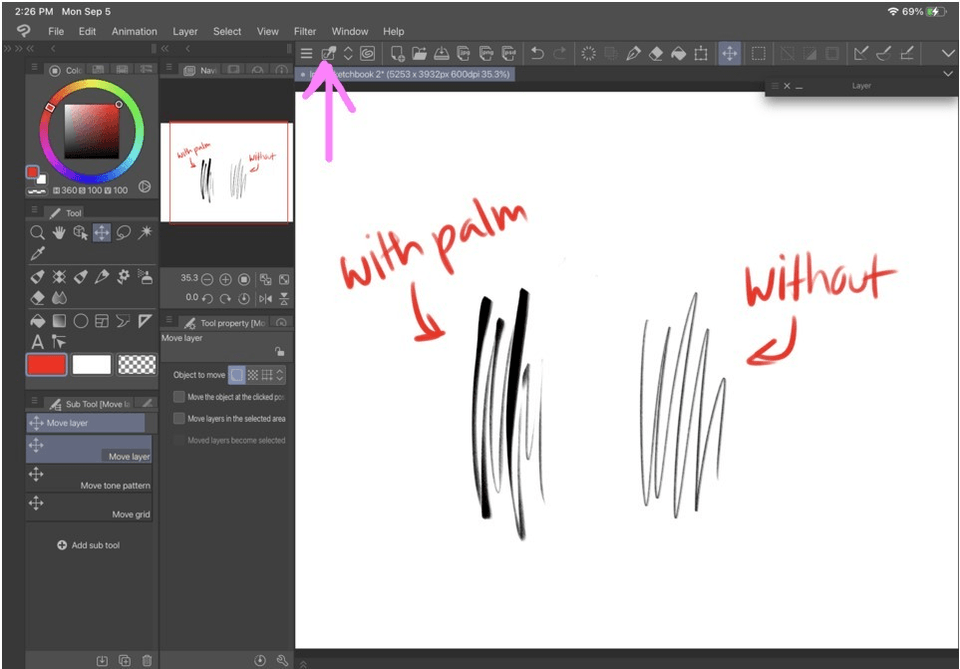The width and height of the screenshot is (960, 669).
Task: Select the Lasso selection tool
Action: [122, 233]
